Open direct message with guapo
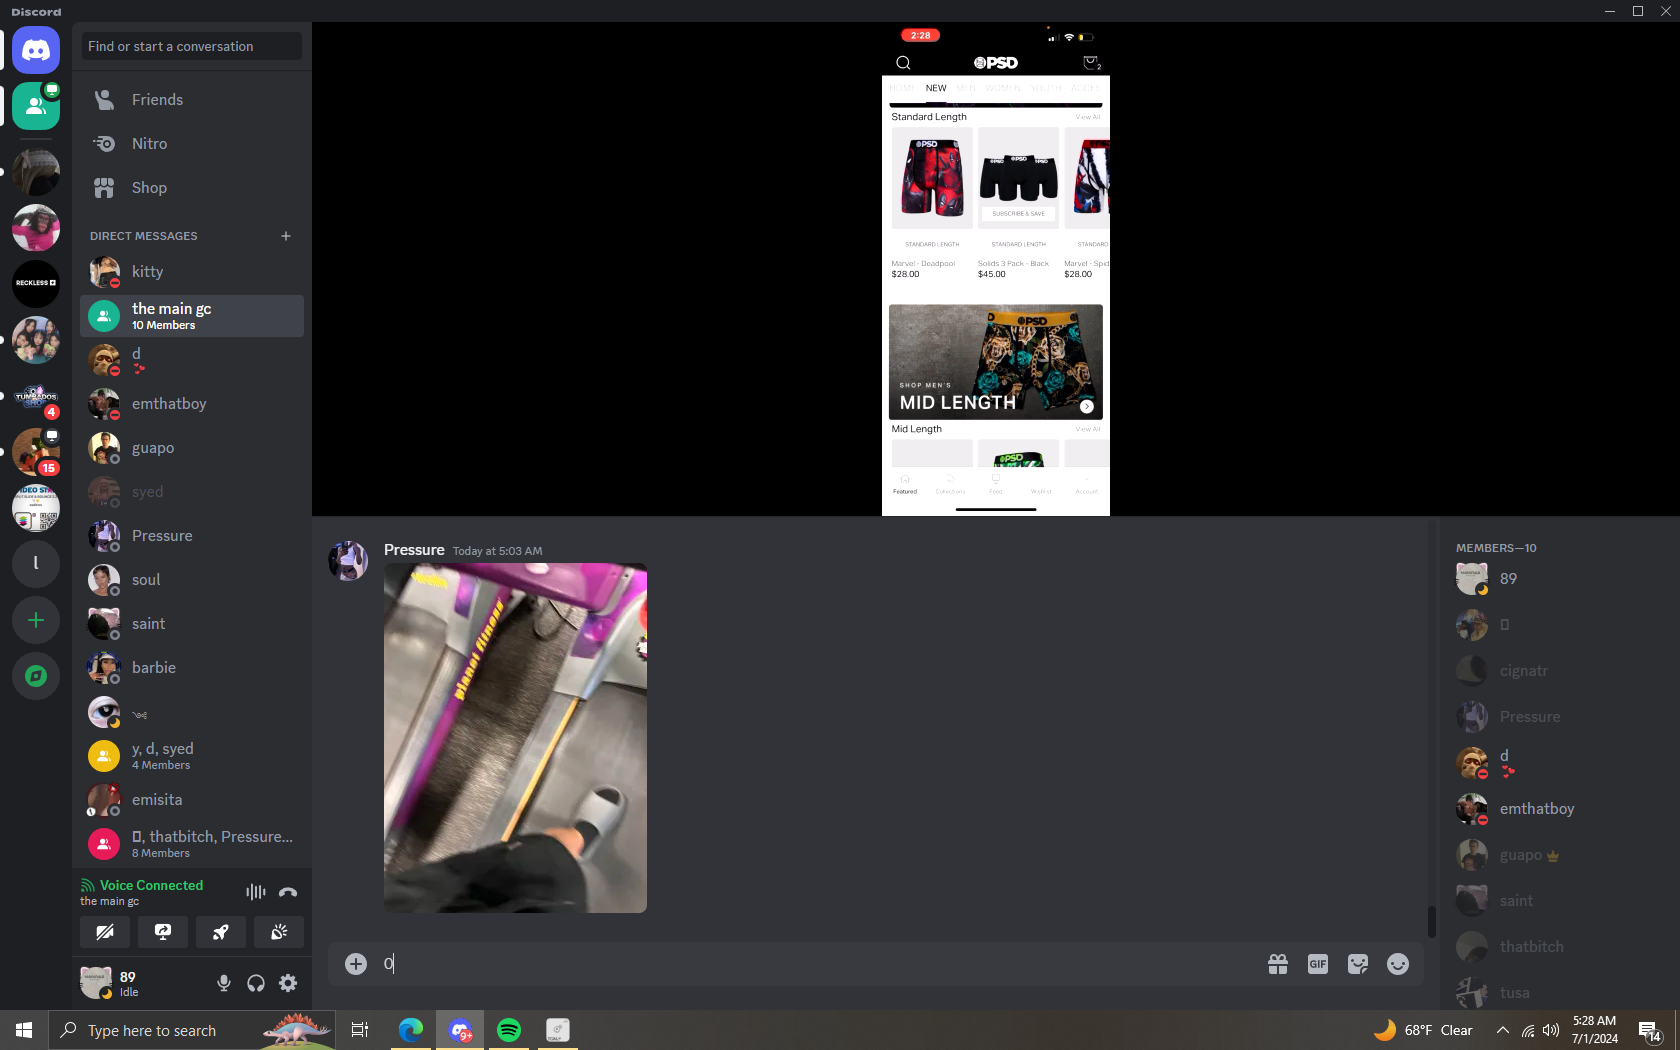Screen dimensions: 1680x1050 click(192, 448)
